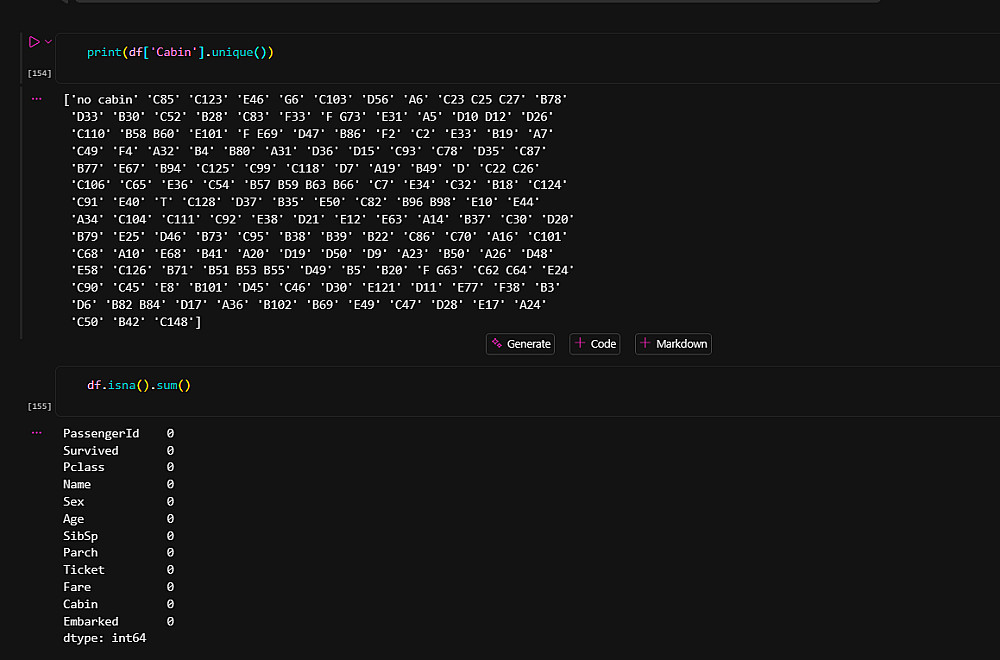The image size is (1000, 660).
Task: Click the 'Cabin' string in the code
Action: (174, 52)
